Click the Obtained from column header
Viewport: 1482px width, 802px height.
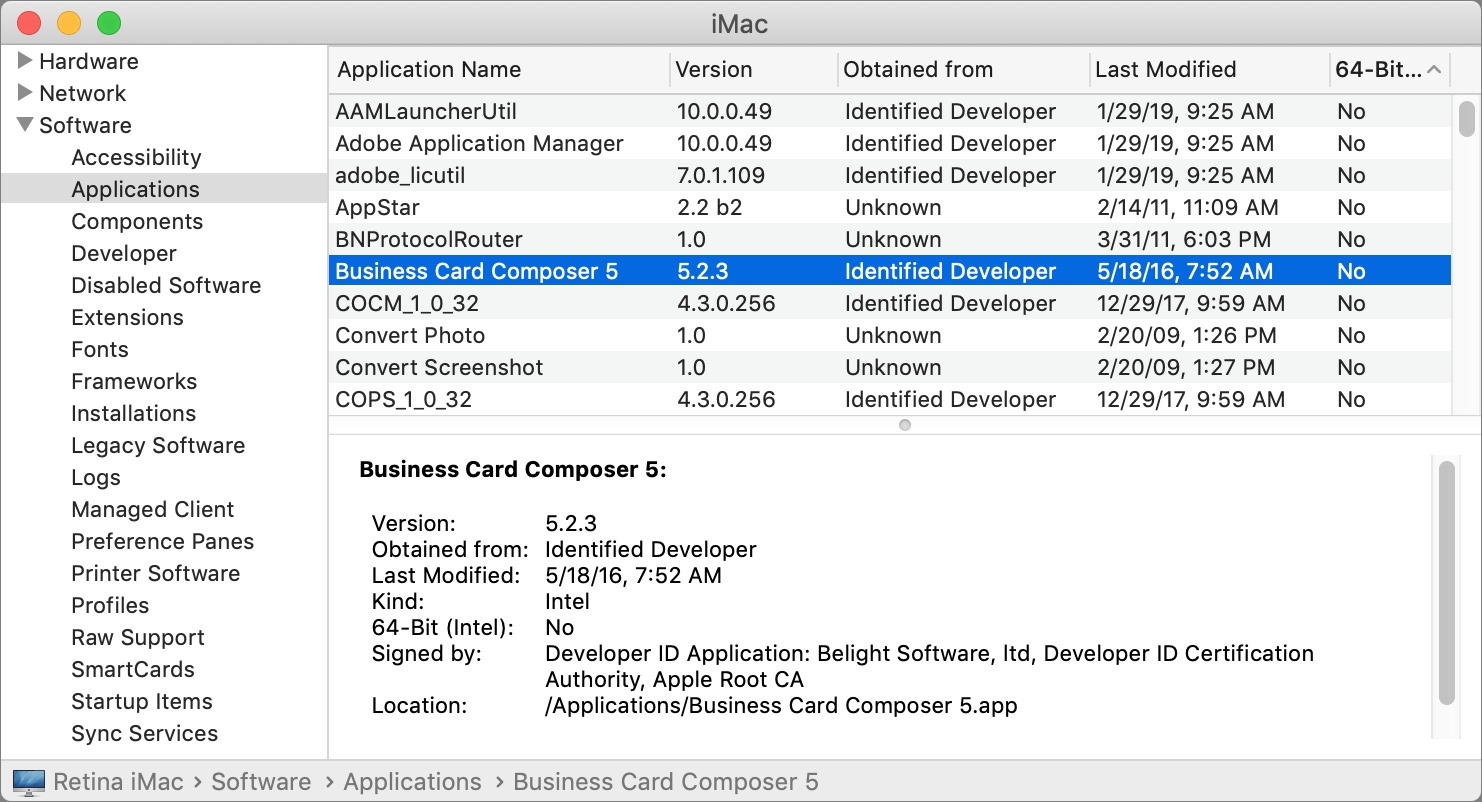tap(917, 69)
